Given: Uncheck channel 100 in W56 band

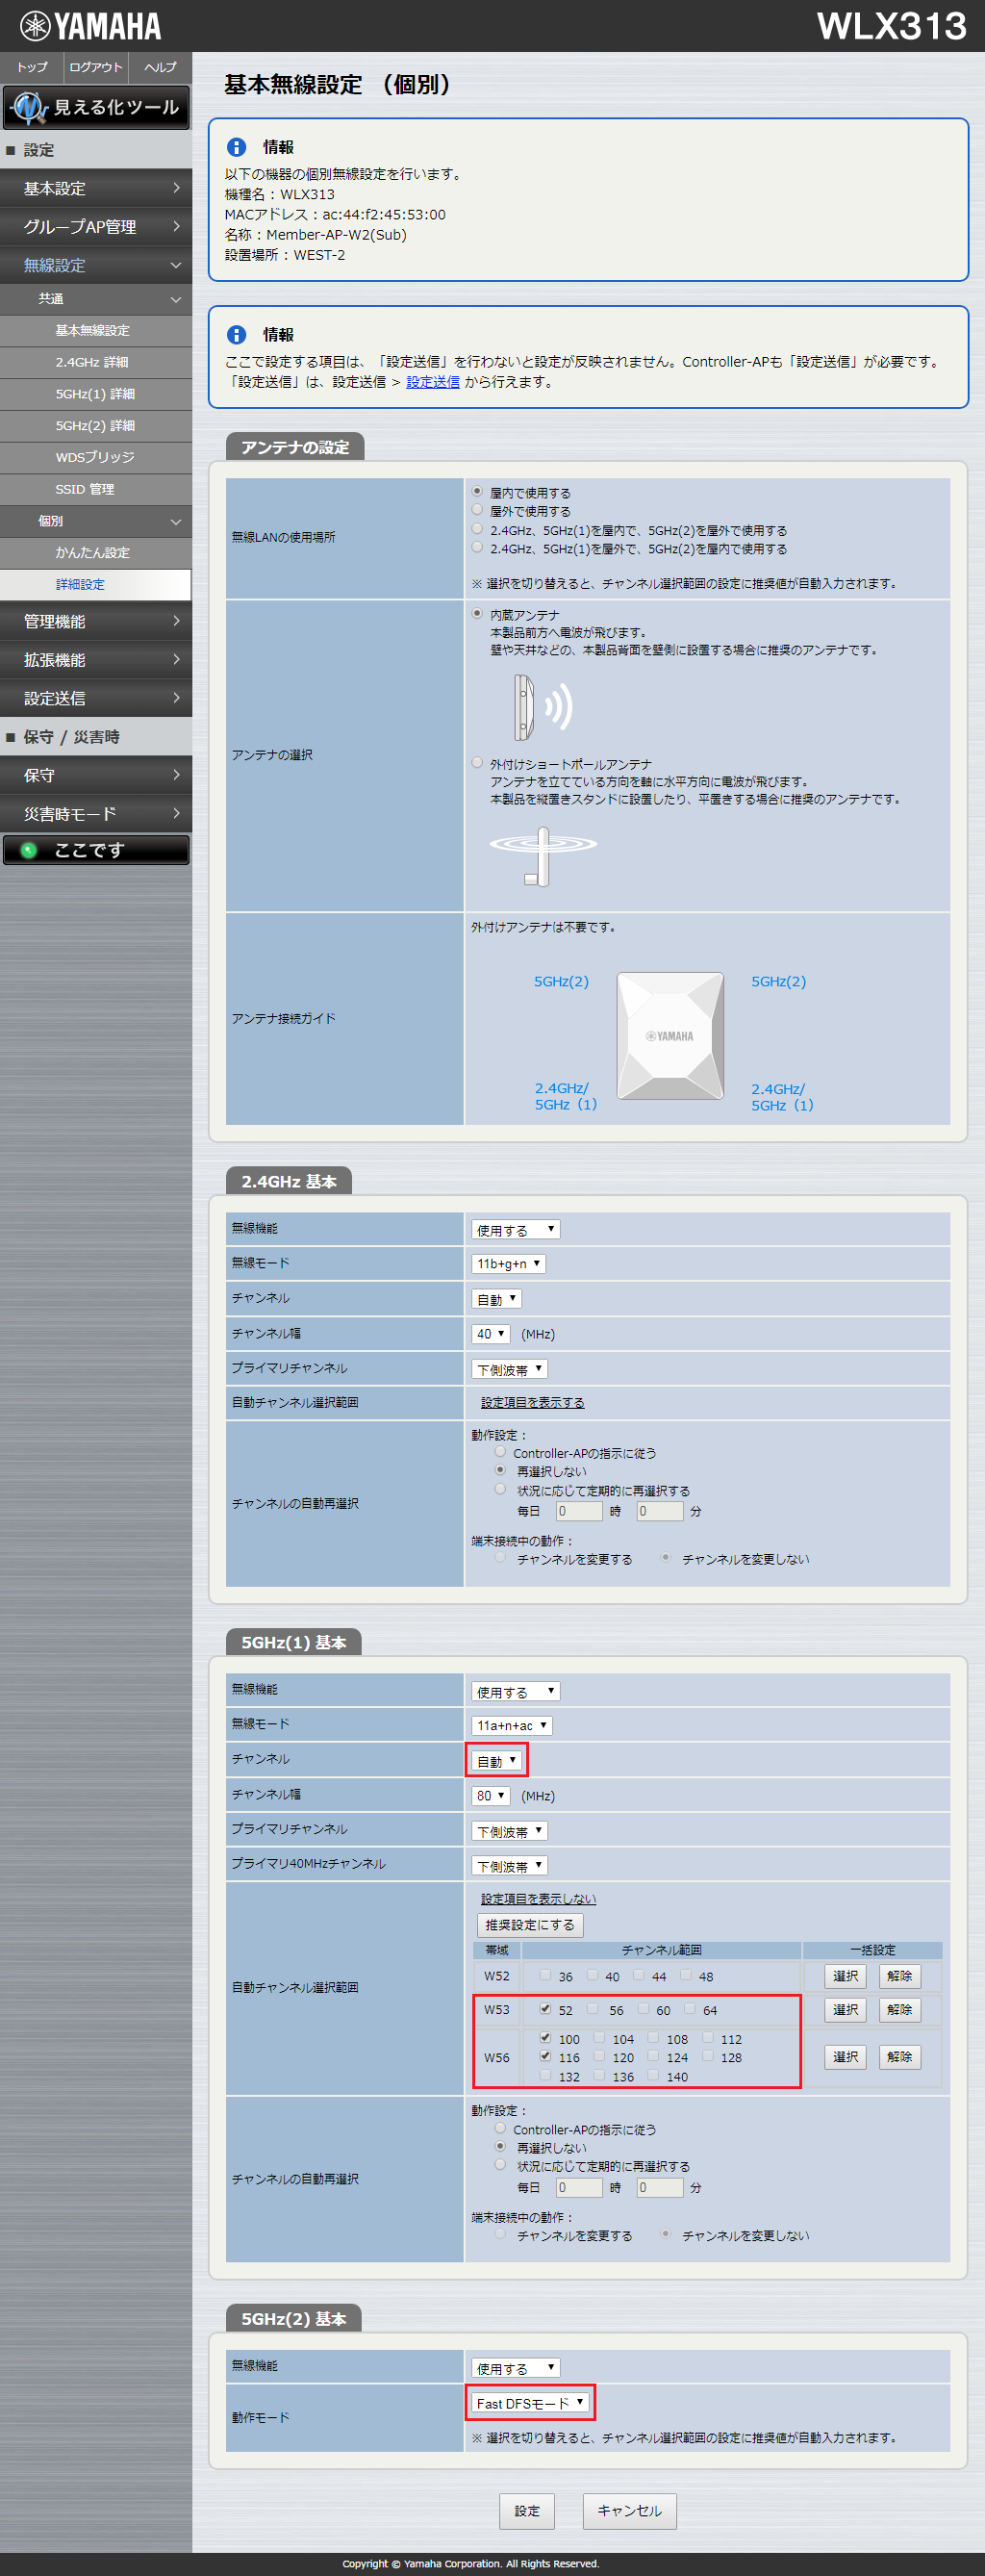Looking at the screenshot, I should click(545, 2037).
